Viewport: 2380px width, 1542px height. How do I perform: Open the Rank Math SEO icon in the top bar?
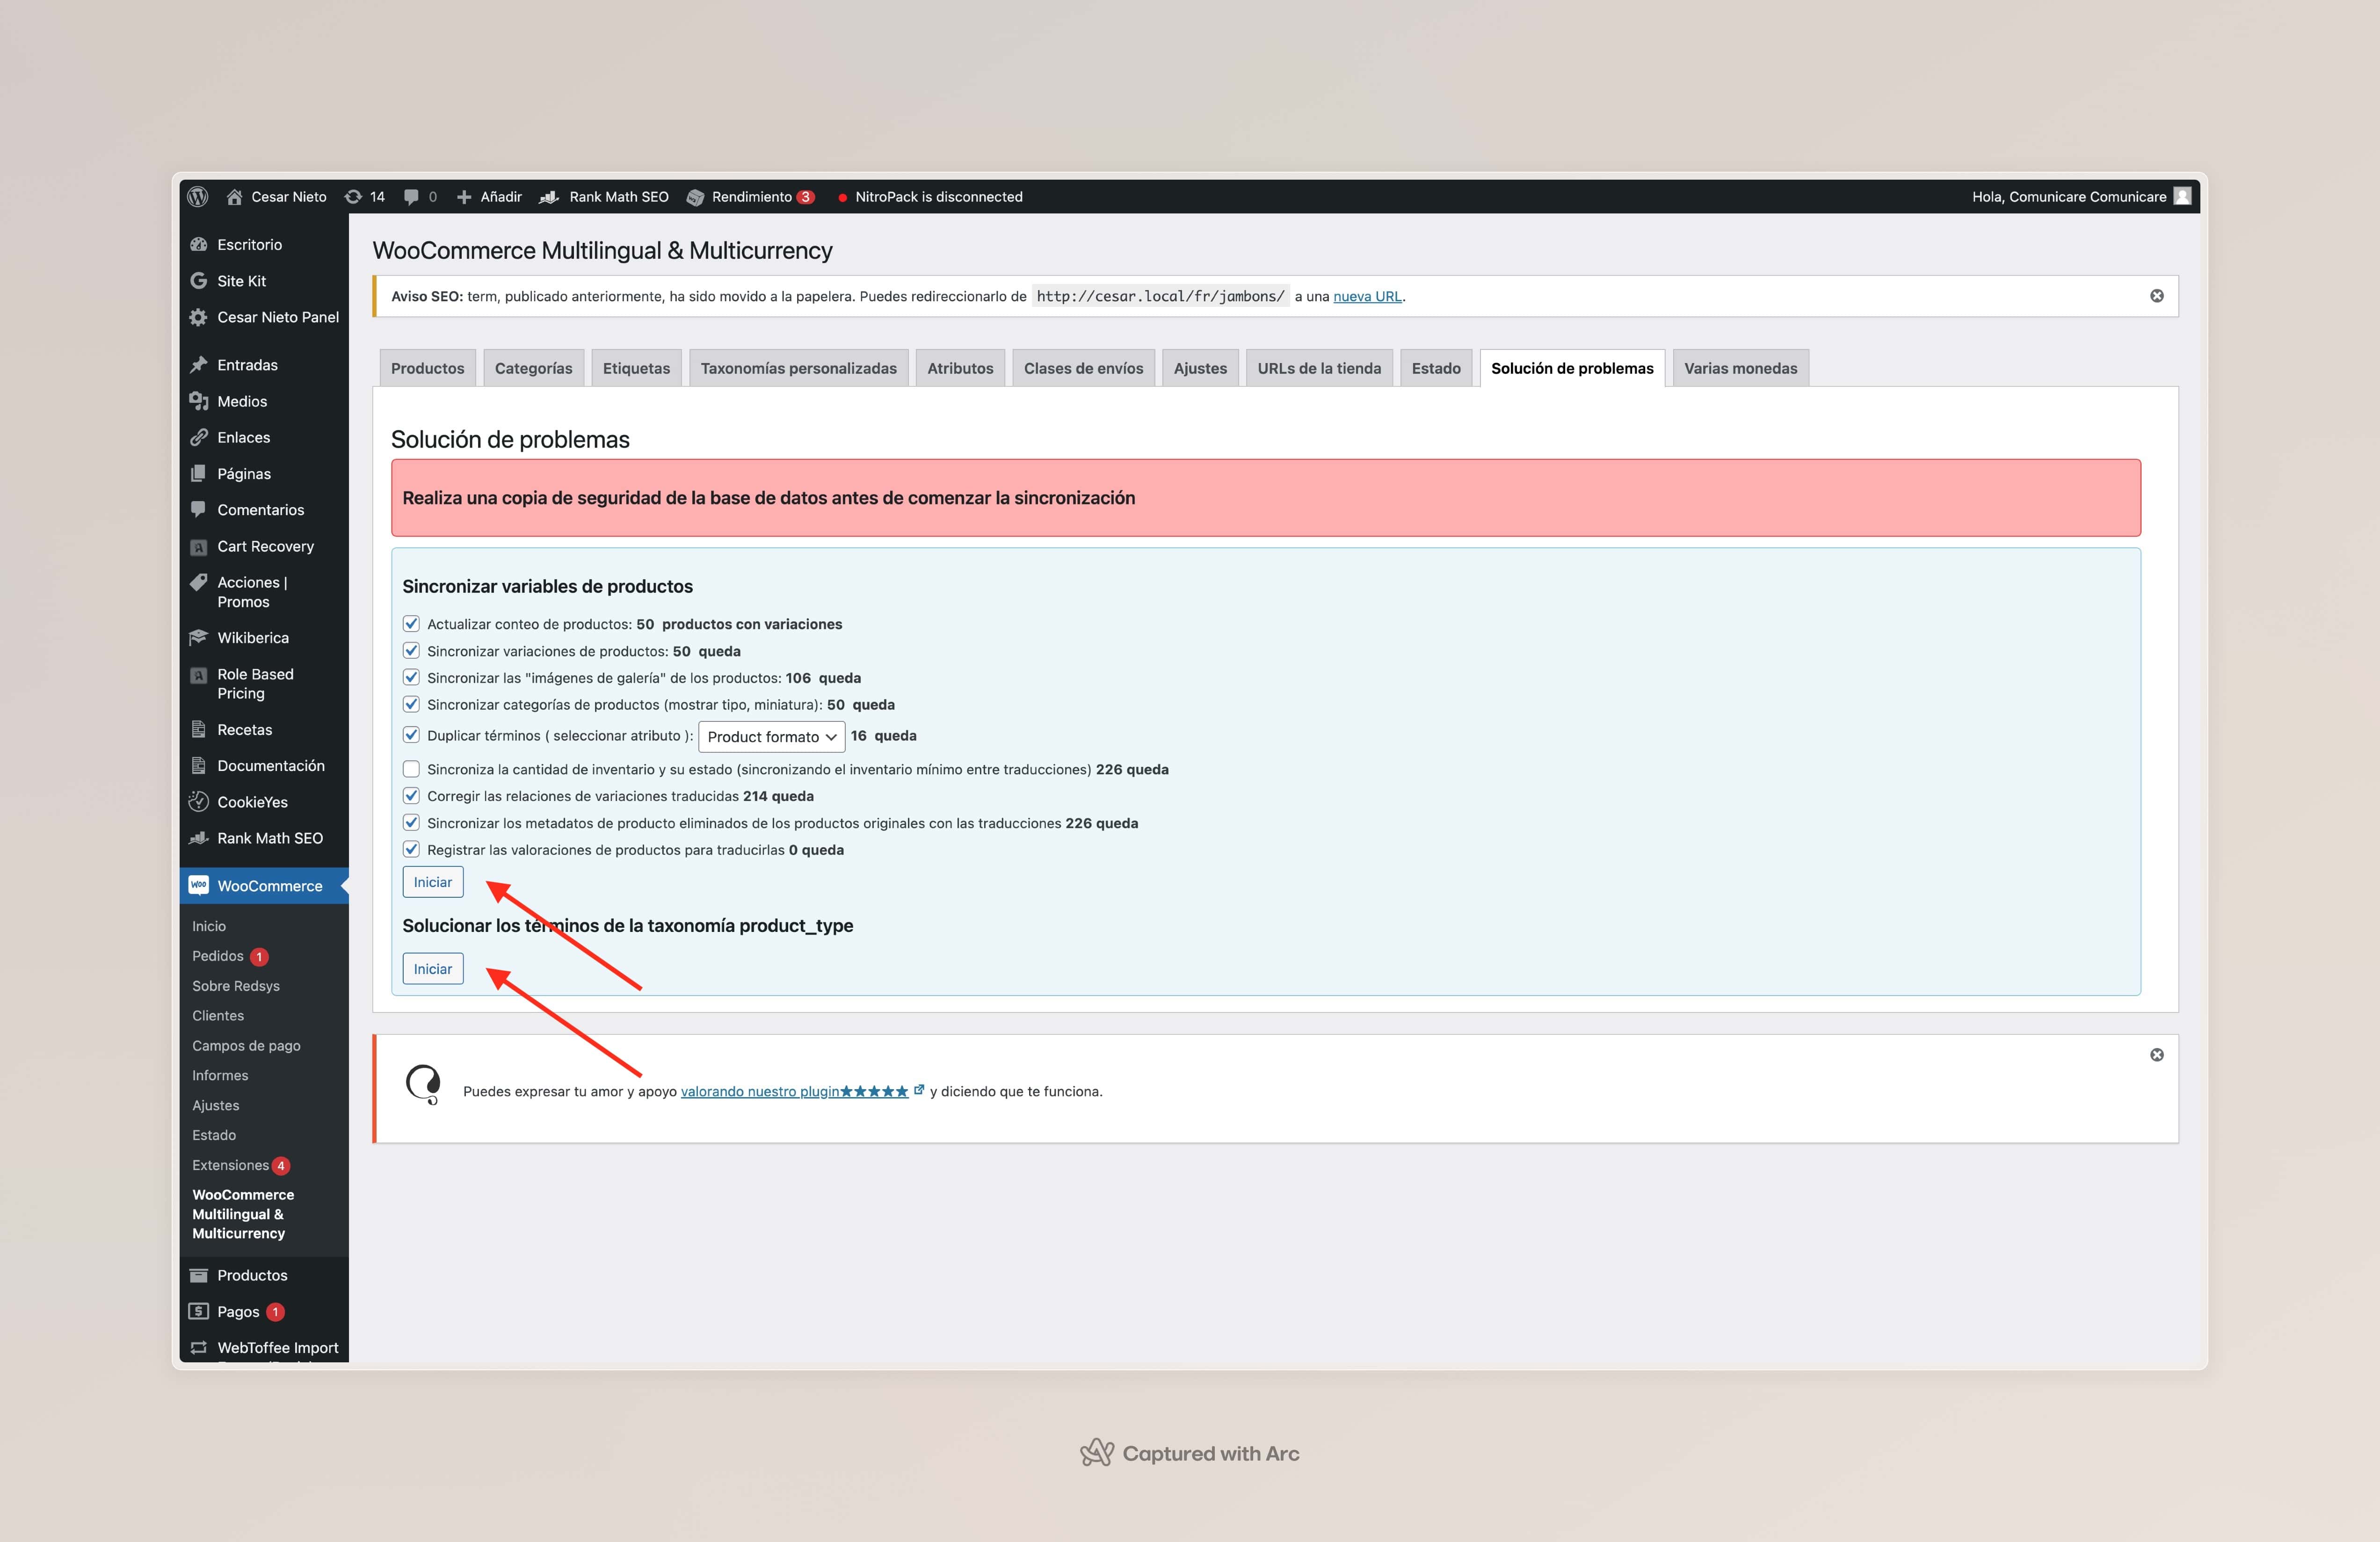point(549,197)
